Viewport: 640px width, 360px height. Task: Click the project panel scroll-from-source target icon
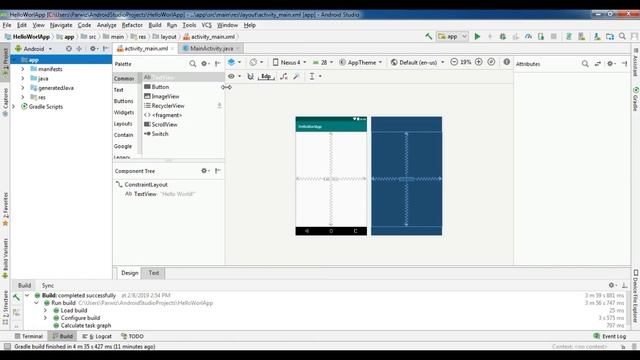coord(69,49)
